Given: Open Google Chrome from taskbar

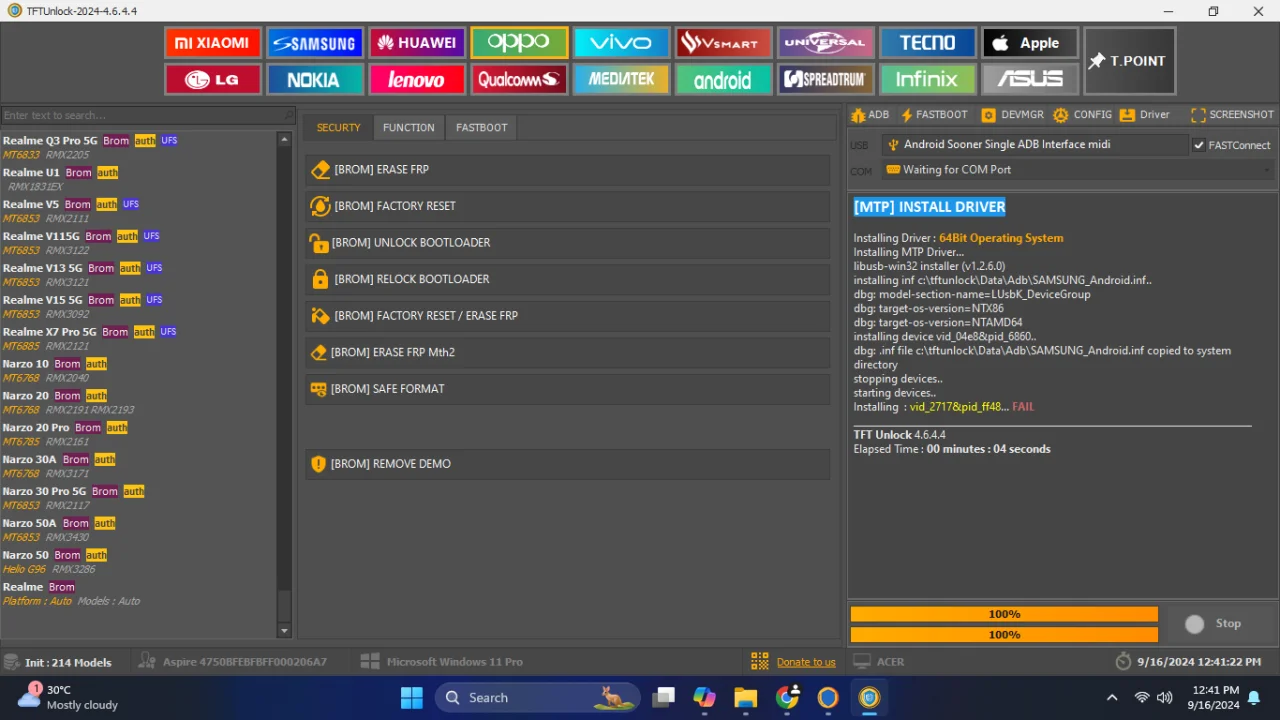Looking at the screenshot, I should [787, 697].
